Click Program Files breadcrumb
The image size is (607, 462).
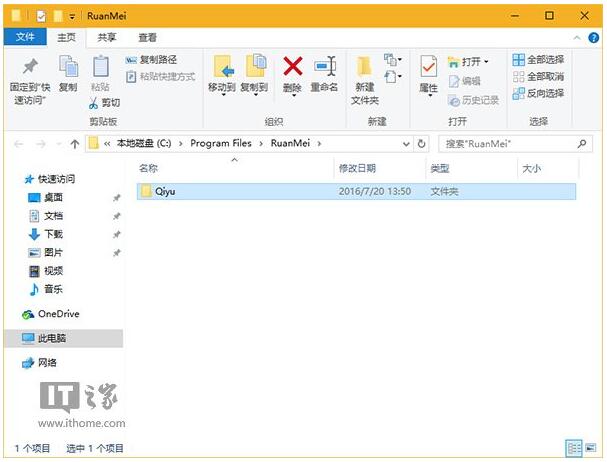point(221,143)
